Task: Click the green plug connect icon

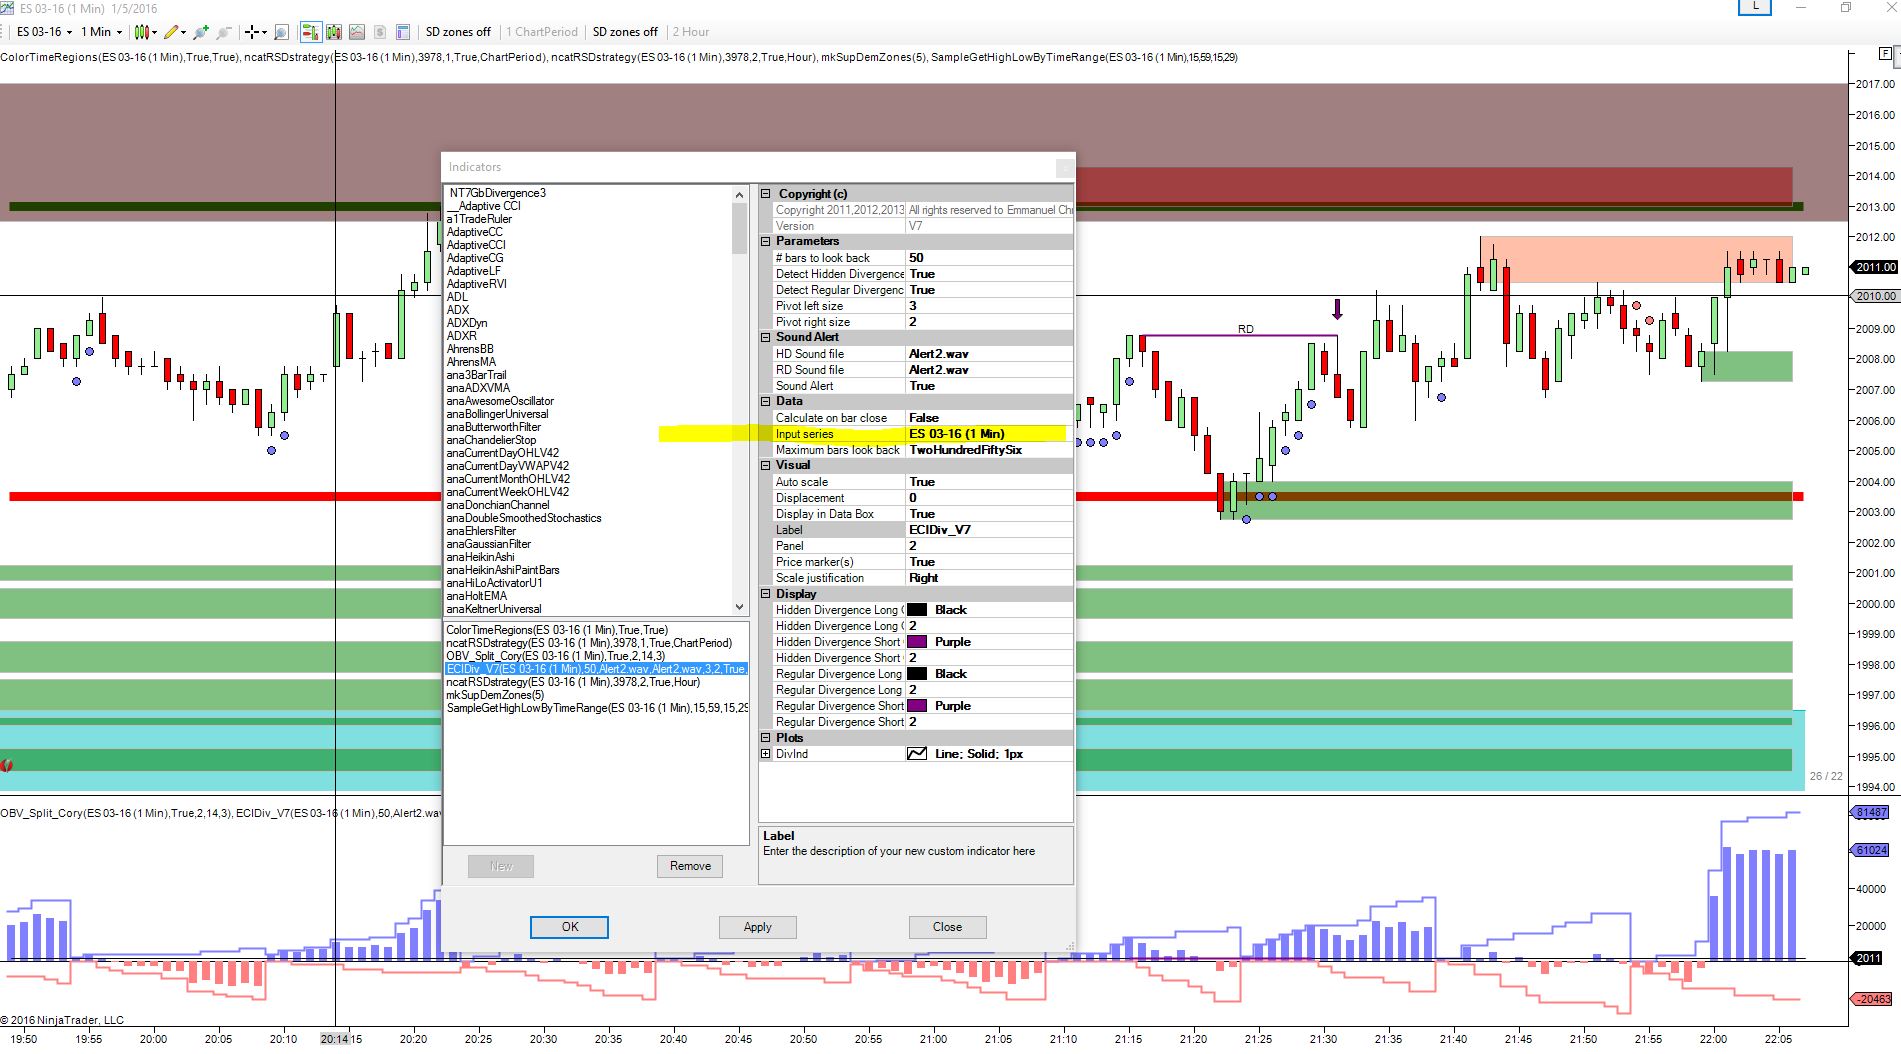Action: coord(201,32)
